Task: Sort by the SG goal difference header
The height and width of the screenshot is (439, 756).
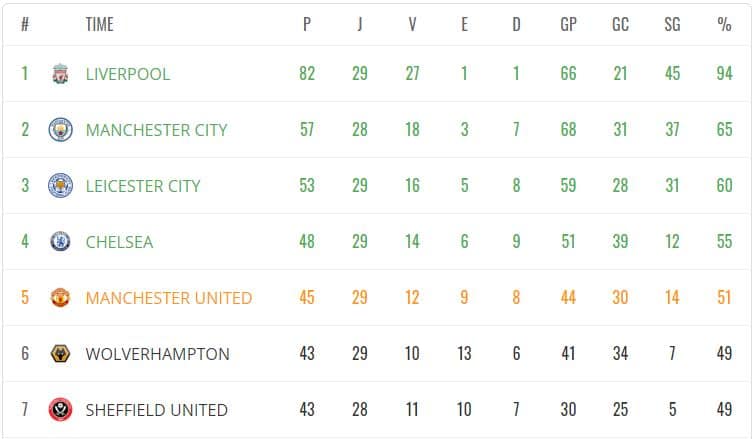Action: coord(672,24)
